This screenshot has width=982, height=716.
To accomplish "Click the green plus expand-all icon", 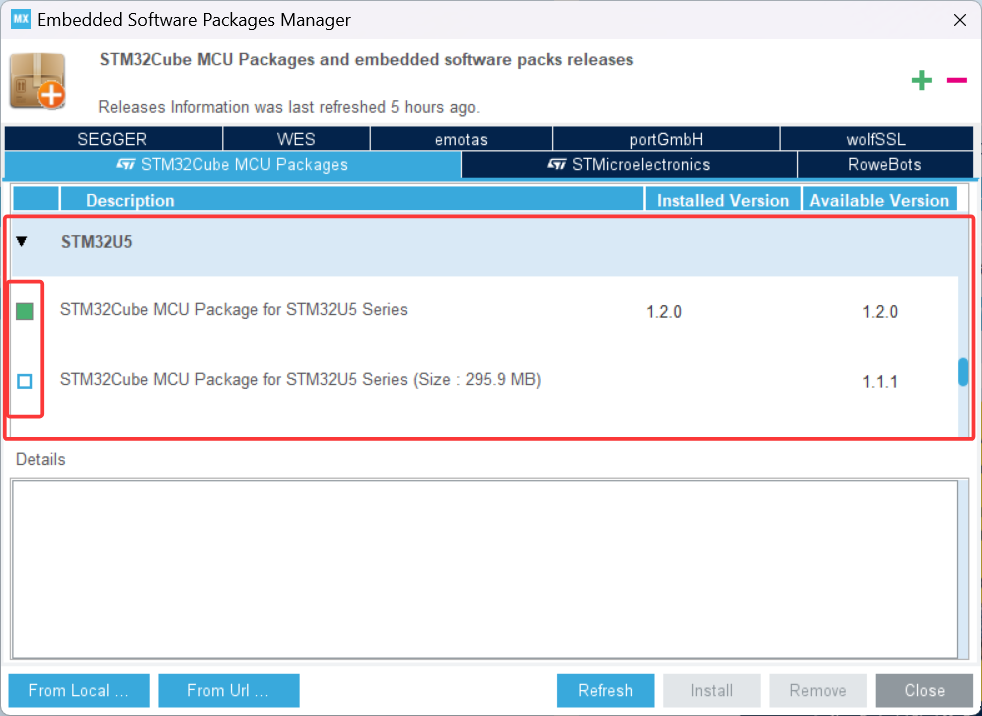I will point(921,80).
